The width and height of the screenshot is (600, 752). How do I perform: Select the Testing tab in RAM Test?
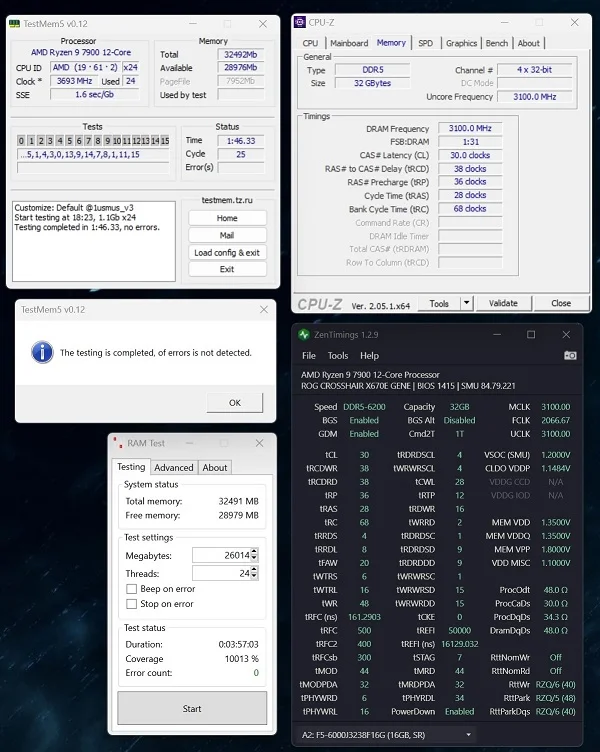[x=131, y=467]
